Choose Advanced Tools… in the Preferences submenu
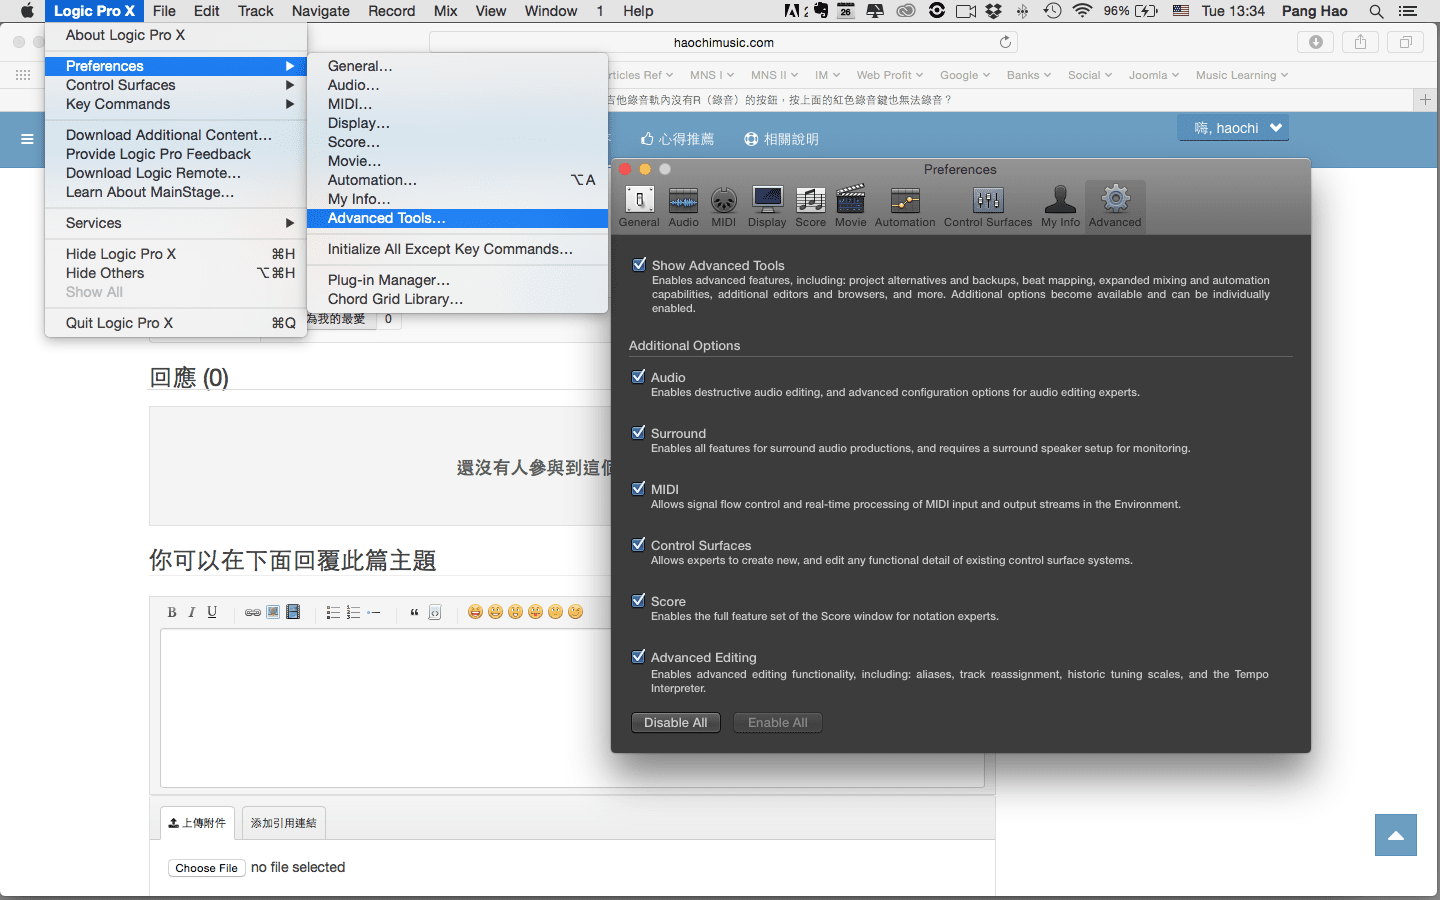 click(458, 218)
